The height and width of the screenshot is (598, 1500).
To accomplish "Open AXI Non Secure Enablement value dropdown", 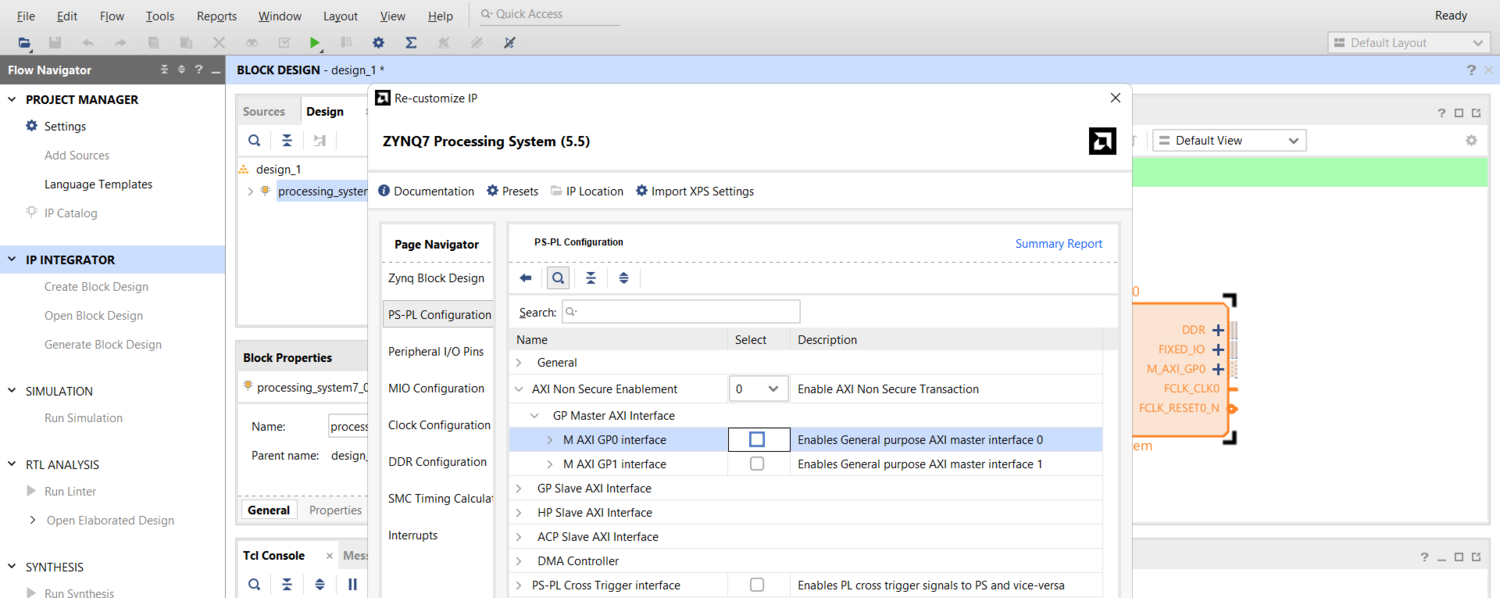I will 758,389.
